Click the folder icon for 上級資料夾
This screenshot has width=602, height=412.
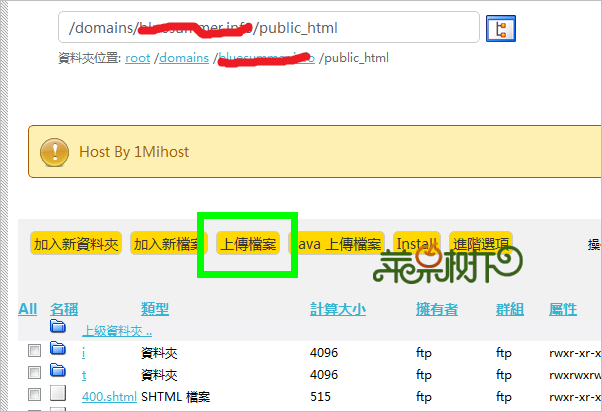(x=58, y=327)
